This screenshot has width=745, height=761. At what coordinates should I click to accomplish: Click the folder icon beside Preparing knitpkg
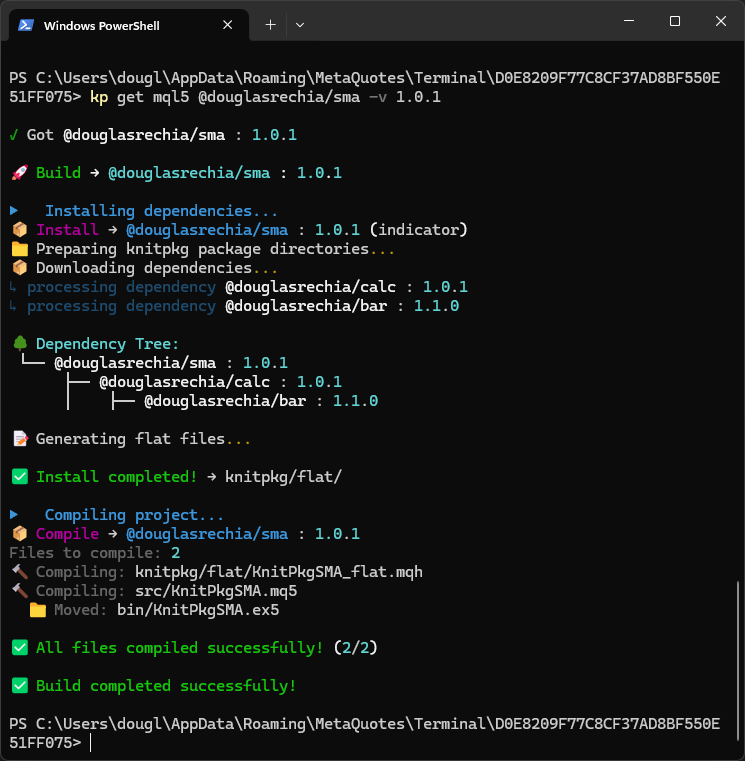[19, 249]
